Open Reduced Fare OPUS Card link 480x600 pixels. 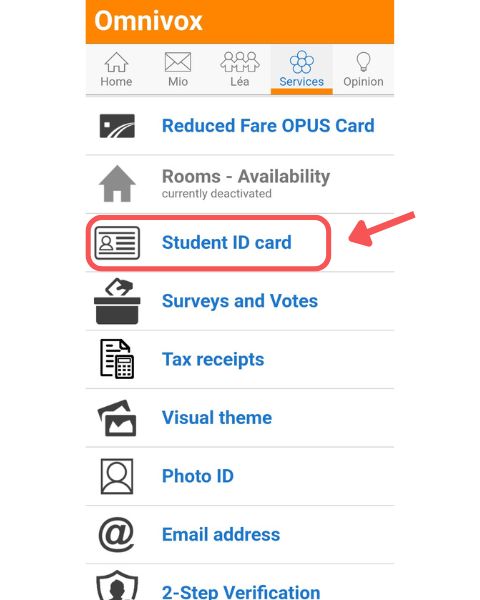click(x=268, y=126)
